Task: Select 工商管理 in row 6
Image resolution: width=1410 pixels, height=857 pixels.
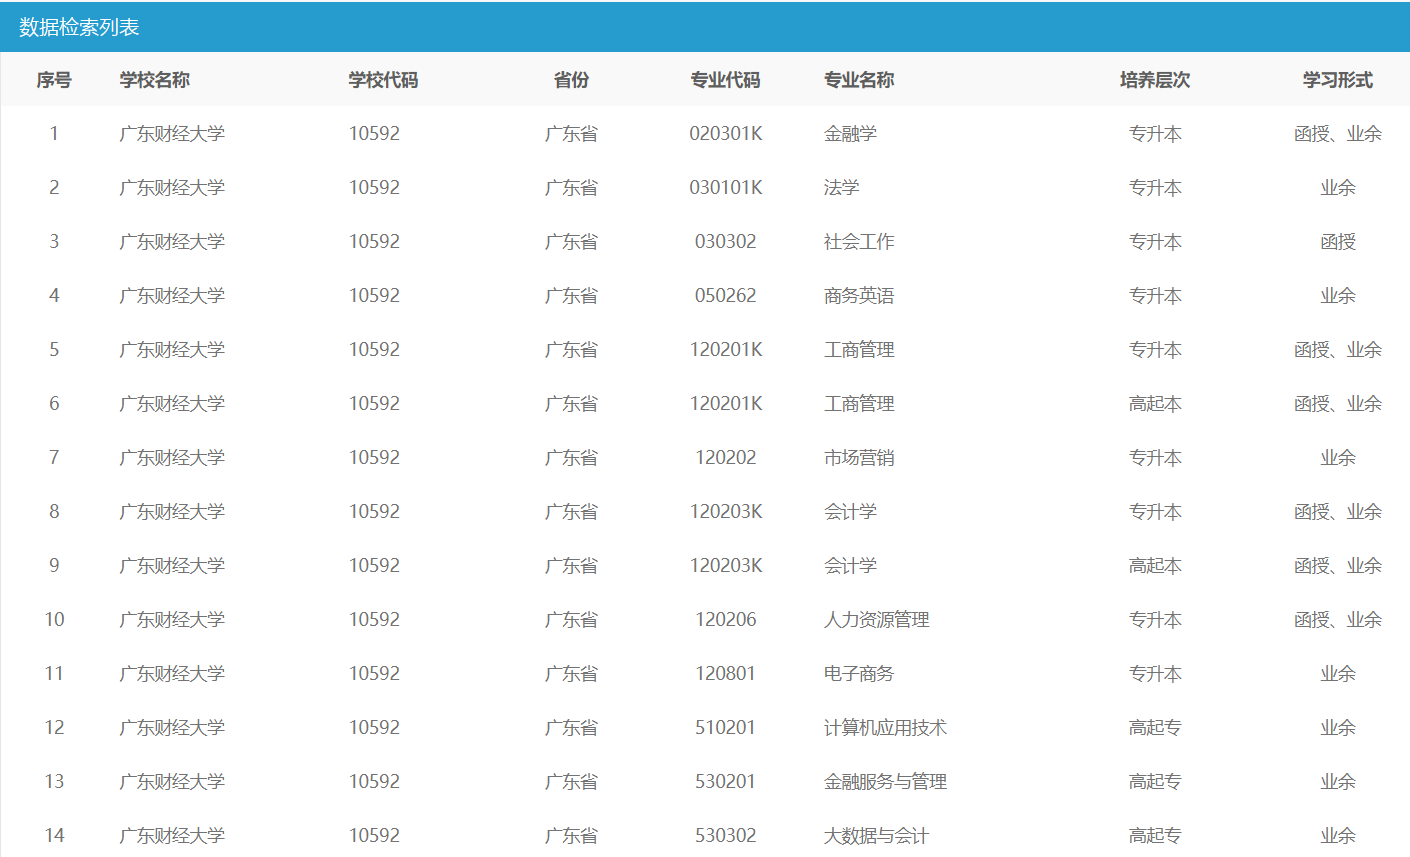Action: [859, 404]
